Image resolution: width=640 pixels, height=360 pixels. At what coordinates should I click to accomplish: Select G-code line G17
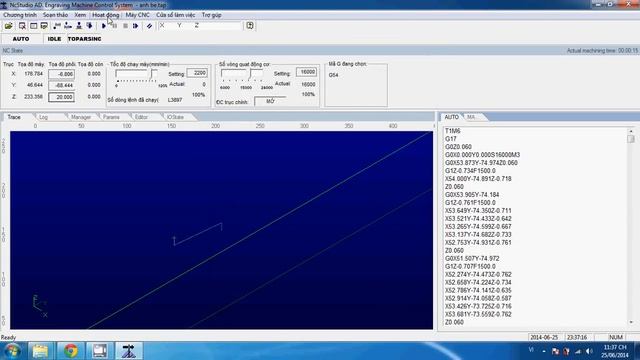(x=451, y=139)
